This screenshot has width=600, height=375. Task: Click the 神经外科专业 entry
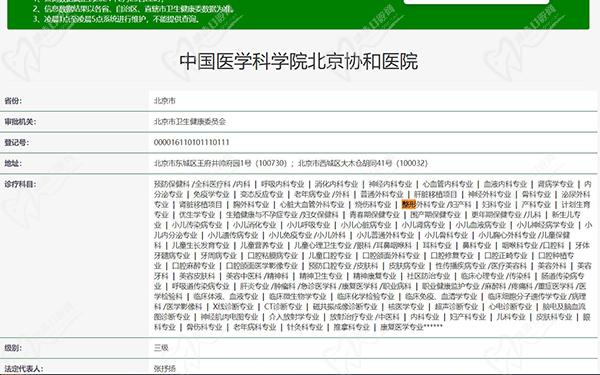pos(489,194)
